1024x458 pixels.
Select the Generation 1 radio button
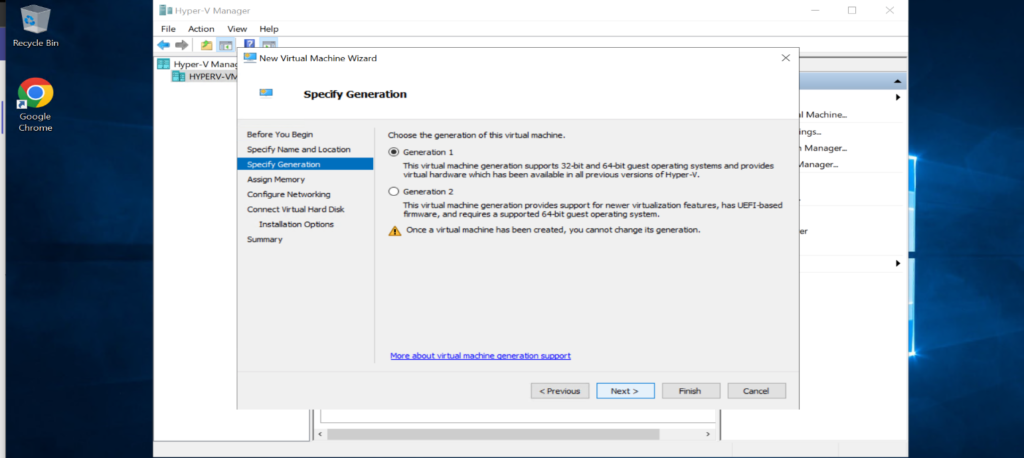click(x=393, y=152)
